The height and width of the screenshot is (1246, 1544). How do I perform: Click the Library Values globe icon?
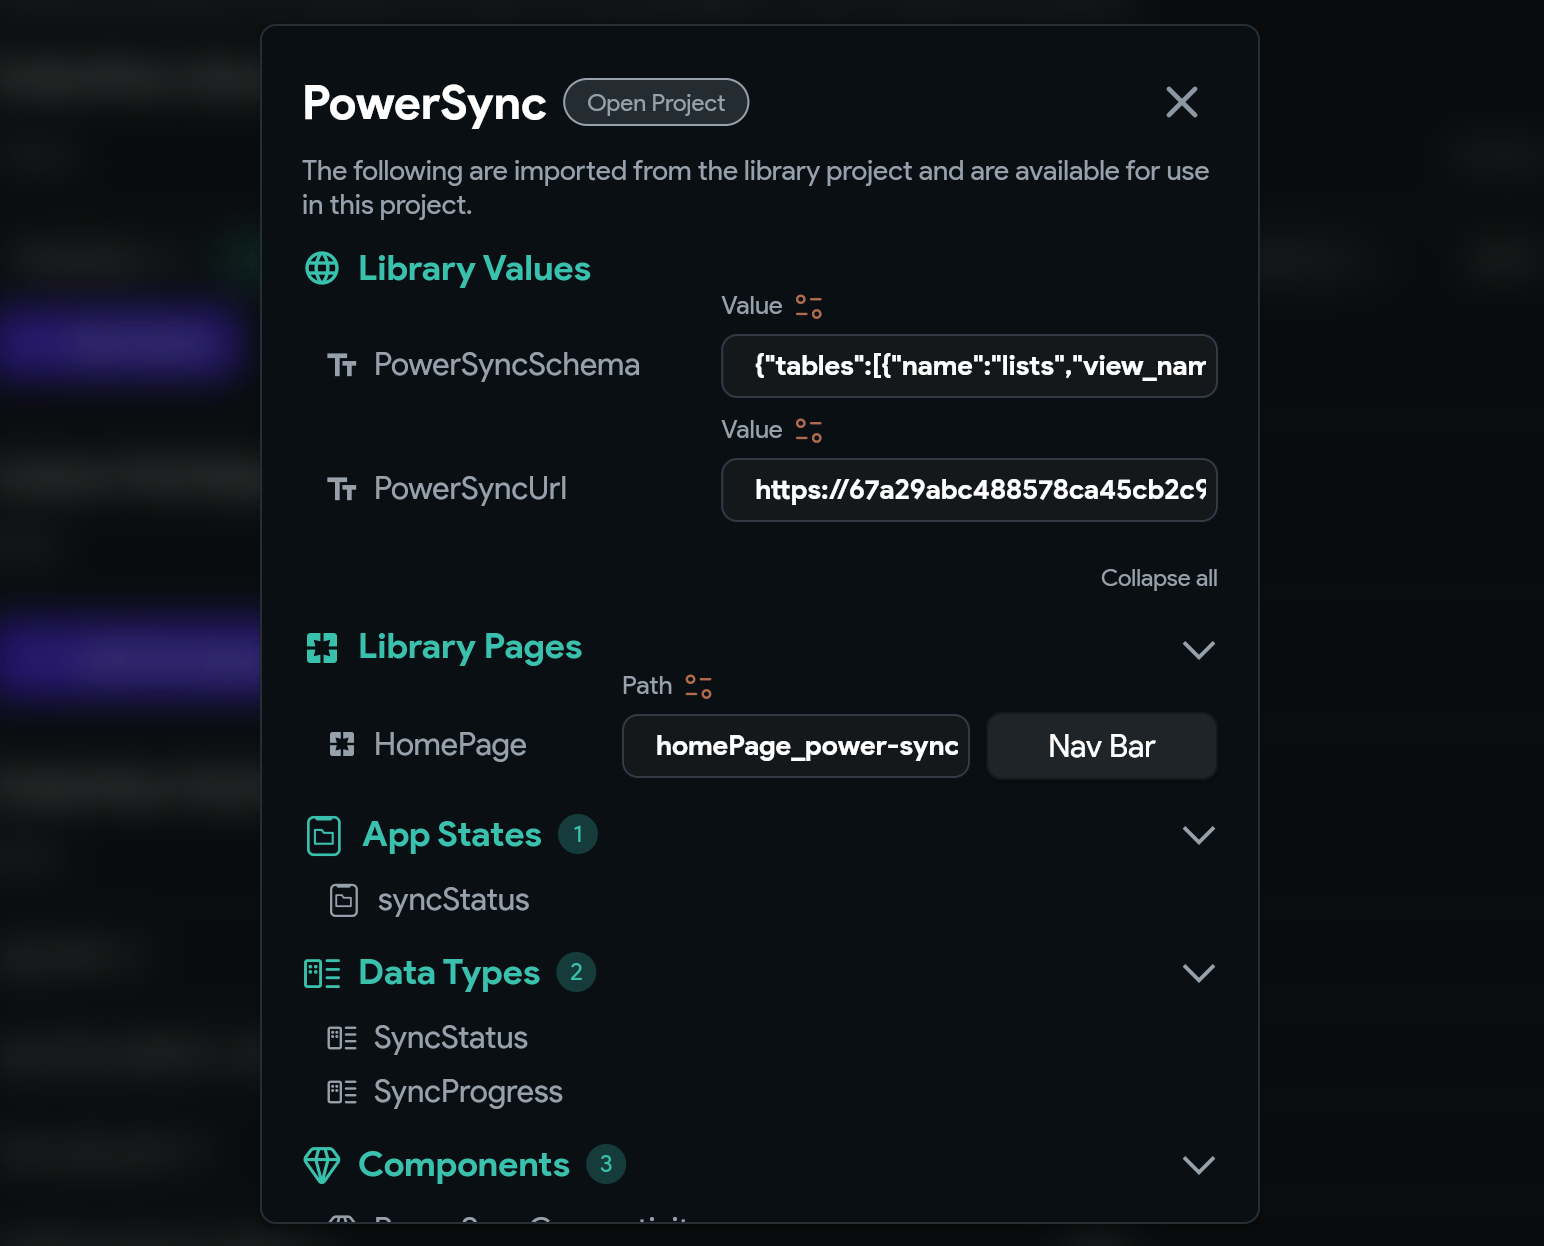tap(322, 268)
